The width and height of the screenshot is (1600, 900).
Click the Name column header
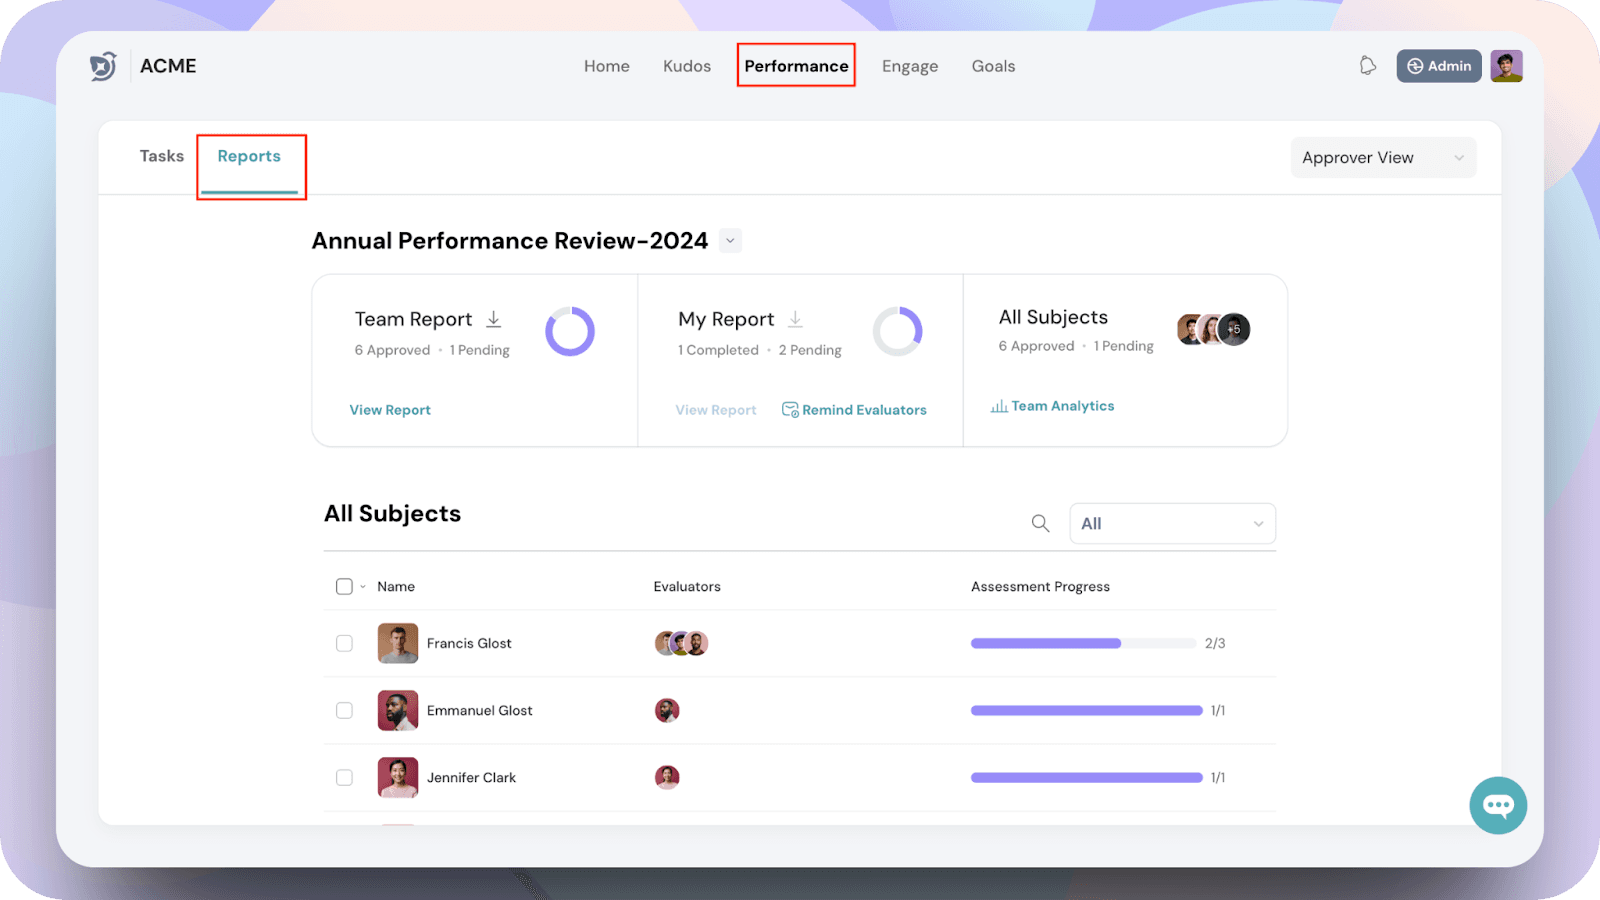point(396,587)
